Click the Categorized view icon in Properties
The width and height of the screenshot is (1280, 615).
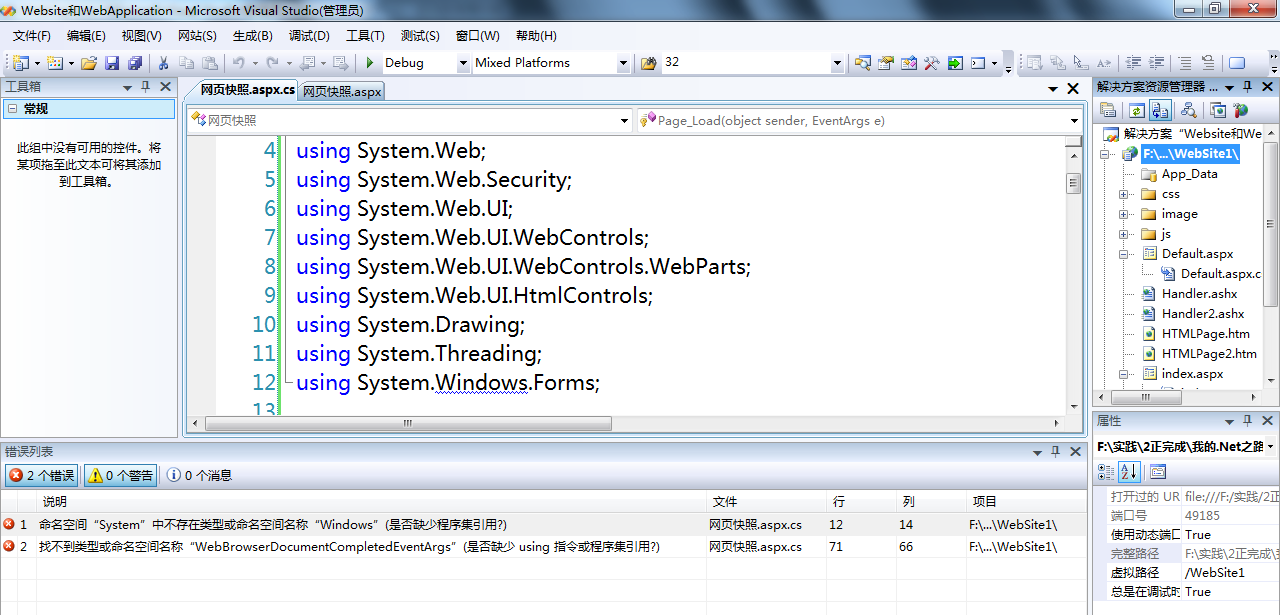[x=1106, y=471]
